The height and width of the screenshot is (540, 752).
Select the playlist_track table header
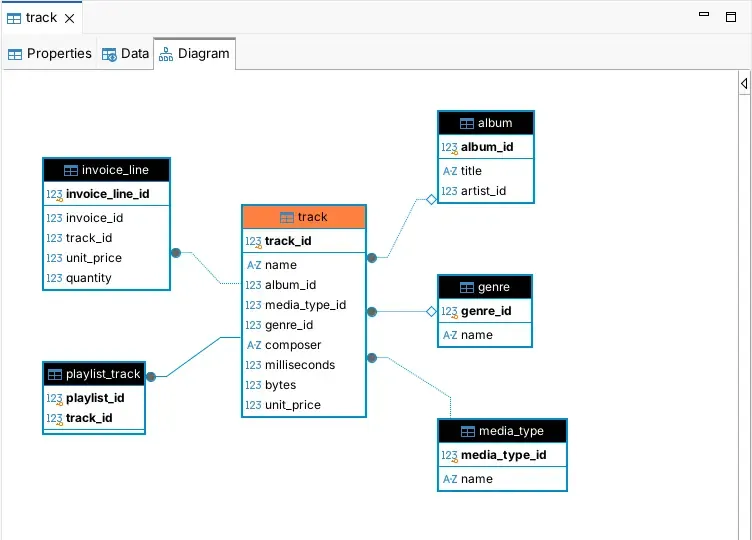(94, 374)
